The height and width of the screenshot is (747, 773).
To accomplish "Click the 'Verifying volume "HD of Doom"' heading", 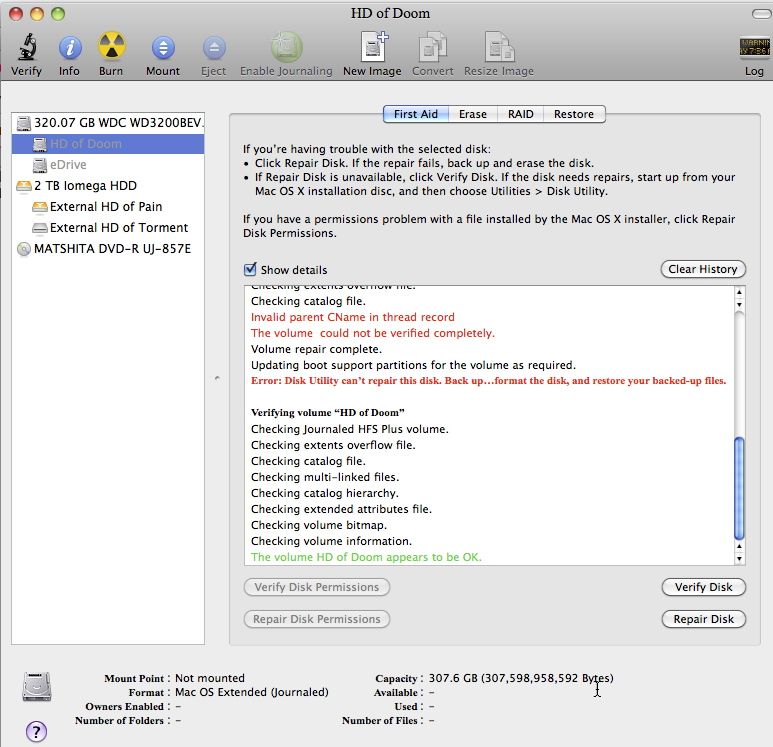I will click(327, 413).
